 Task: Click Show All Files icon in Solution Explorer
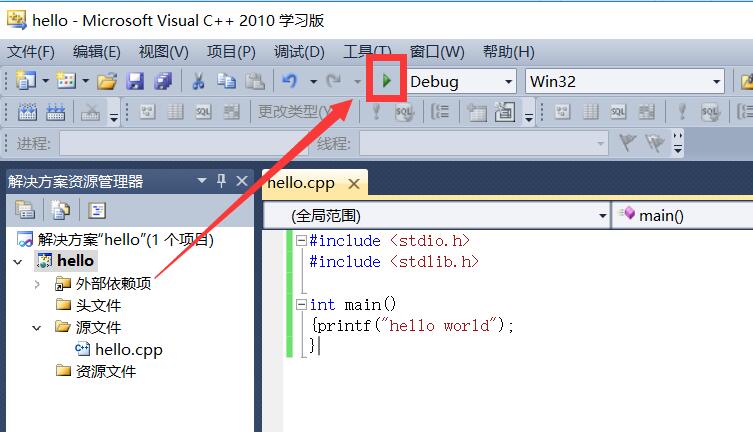click(x=61, y=210)
